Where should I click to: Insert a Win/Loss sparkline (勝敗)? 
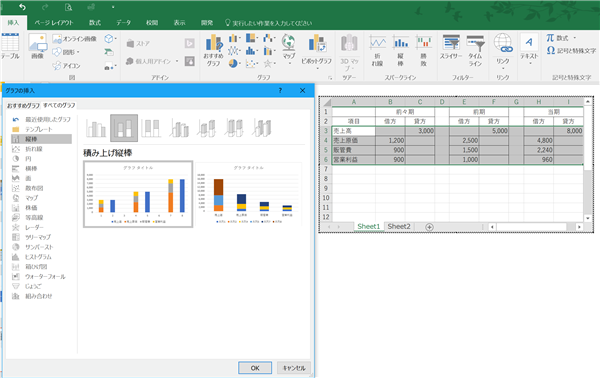click(x=424, y=51)
